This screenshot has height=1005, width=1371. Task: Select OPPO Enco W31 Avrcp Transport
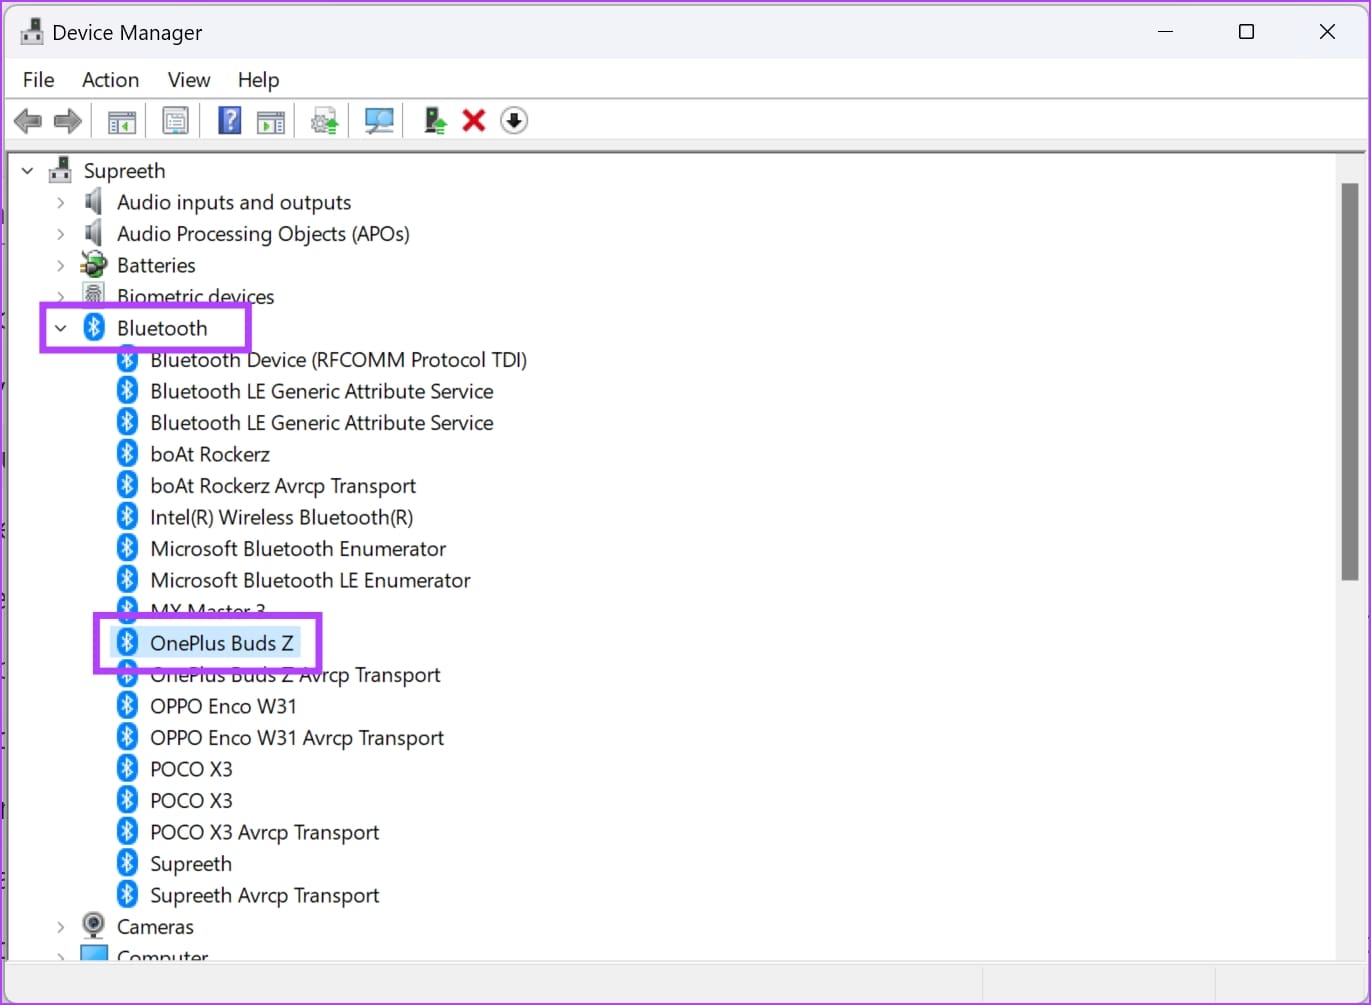point(296,738)
